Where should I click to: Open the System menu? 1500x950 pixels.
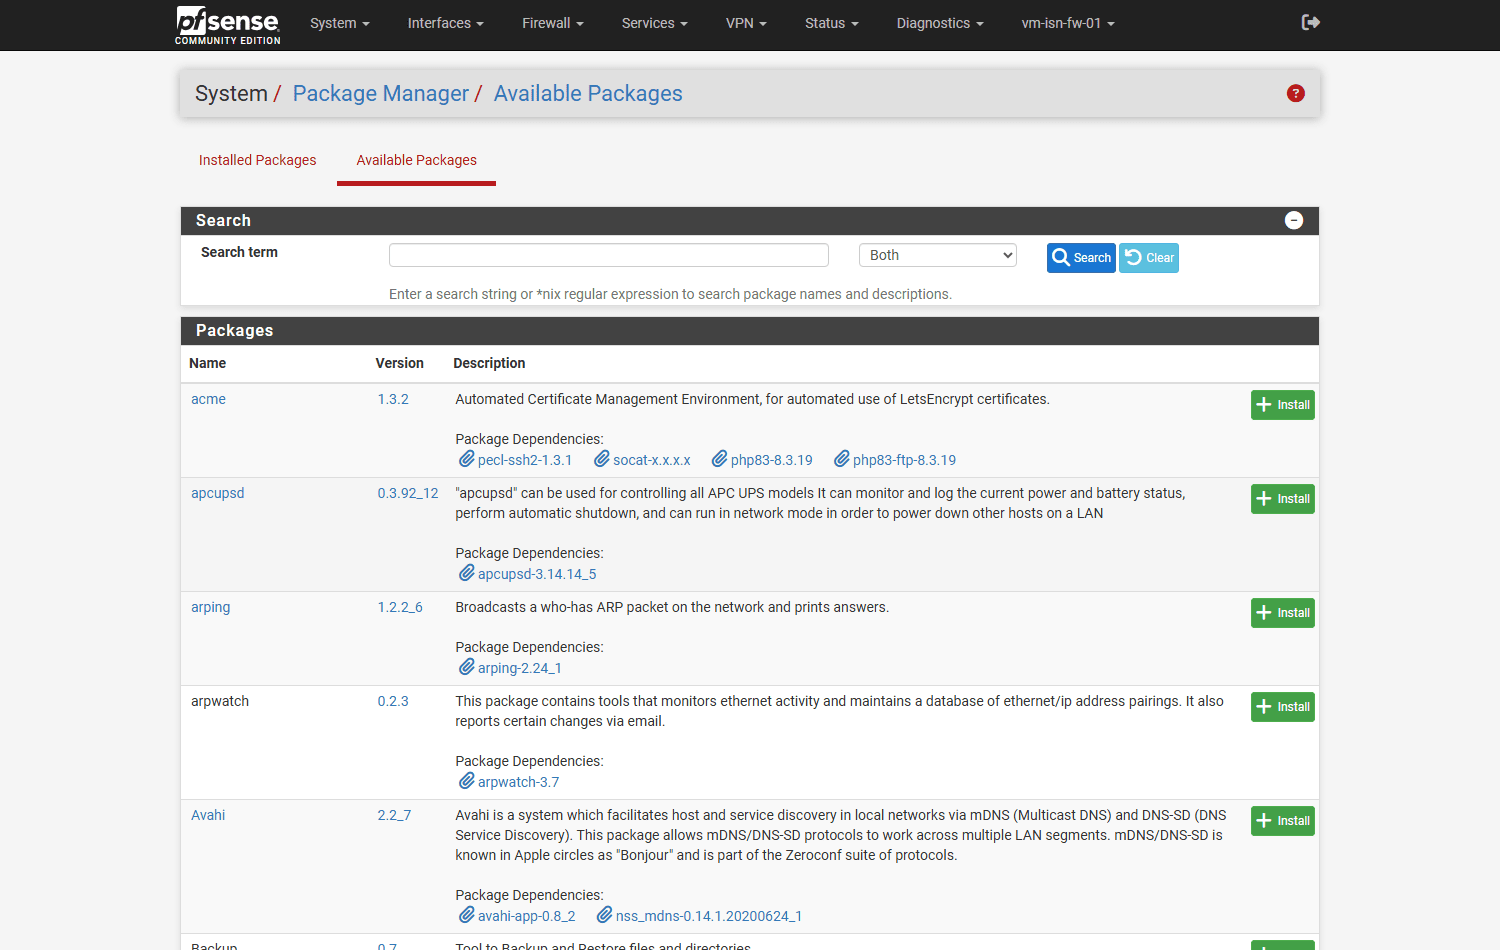coord(340,23)
